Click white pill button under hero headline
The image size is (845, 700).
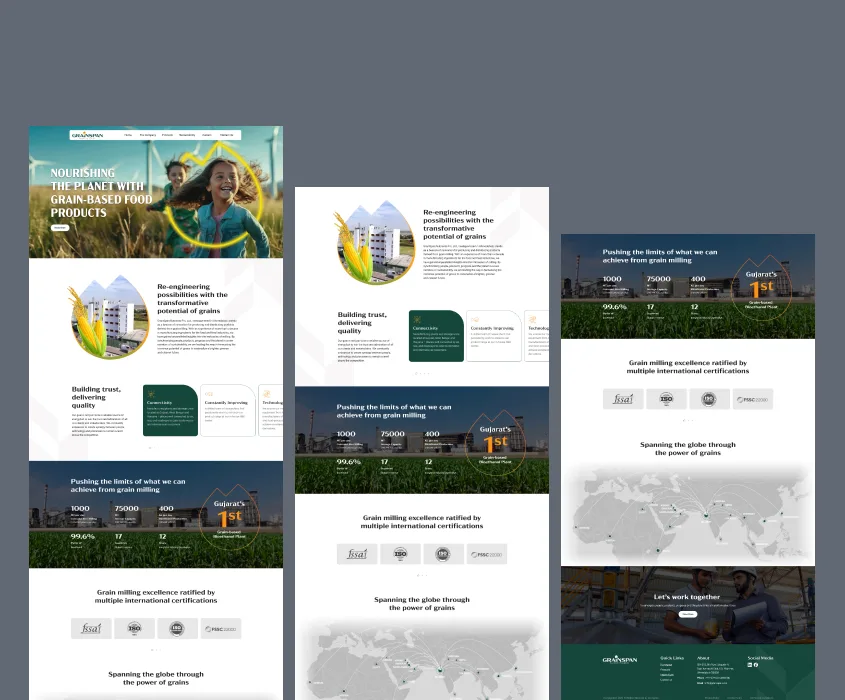point(60,228)
